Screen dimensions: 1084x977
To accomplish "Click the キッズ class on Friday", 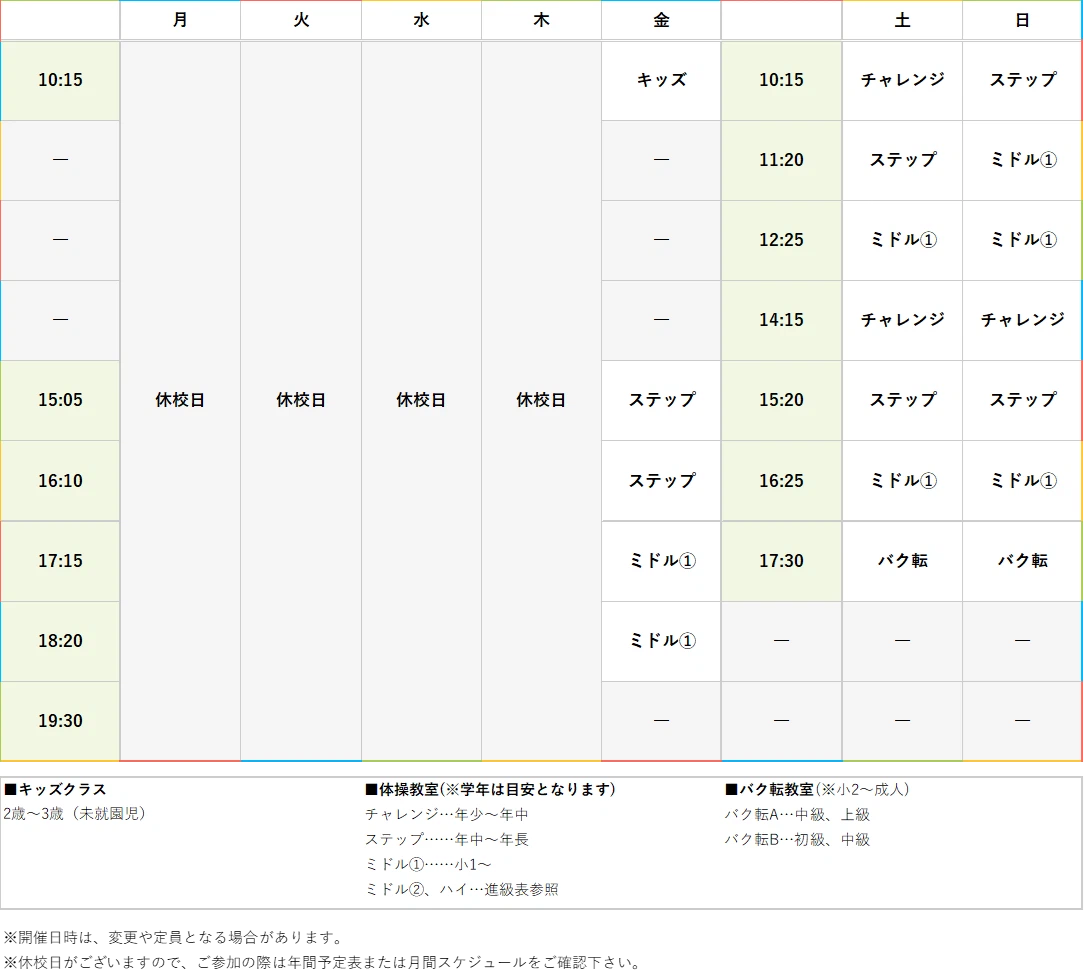I will pyautogui.click(x=660, y=80).
